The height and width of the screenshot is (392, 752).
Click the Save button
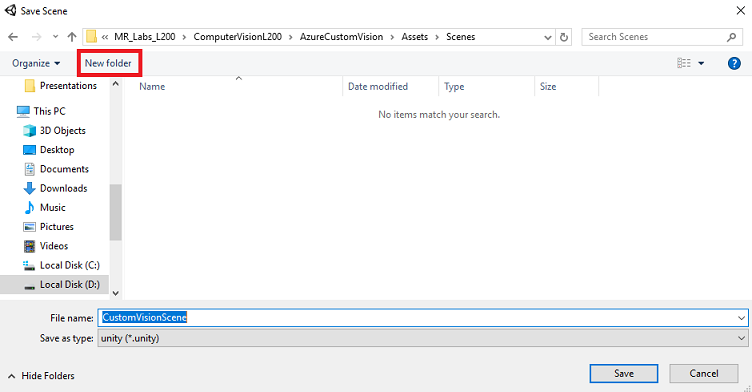[x=623, y=373]
